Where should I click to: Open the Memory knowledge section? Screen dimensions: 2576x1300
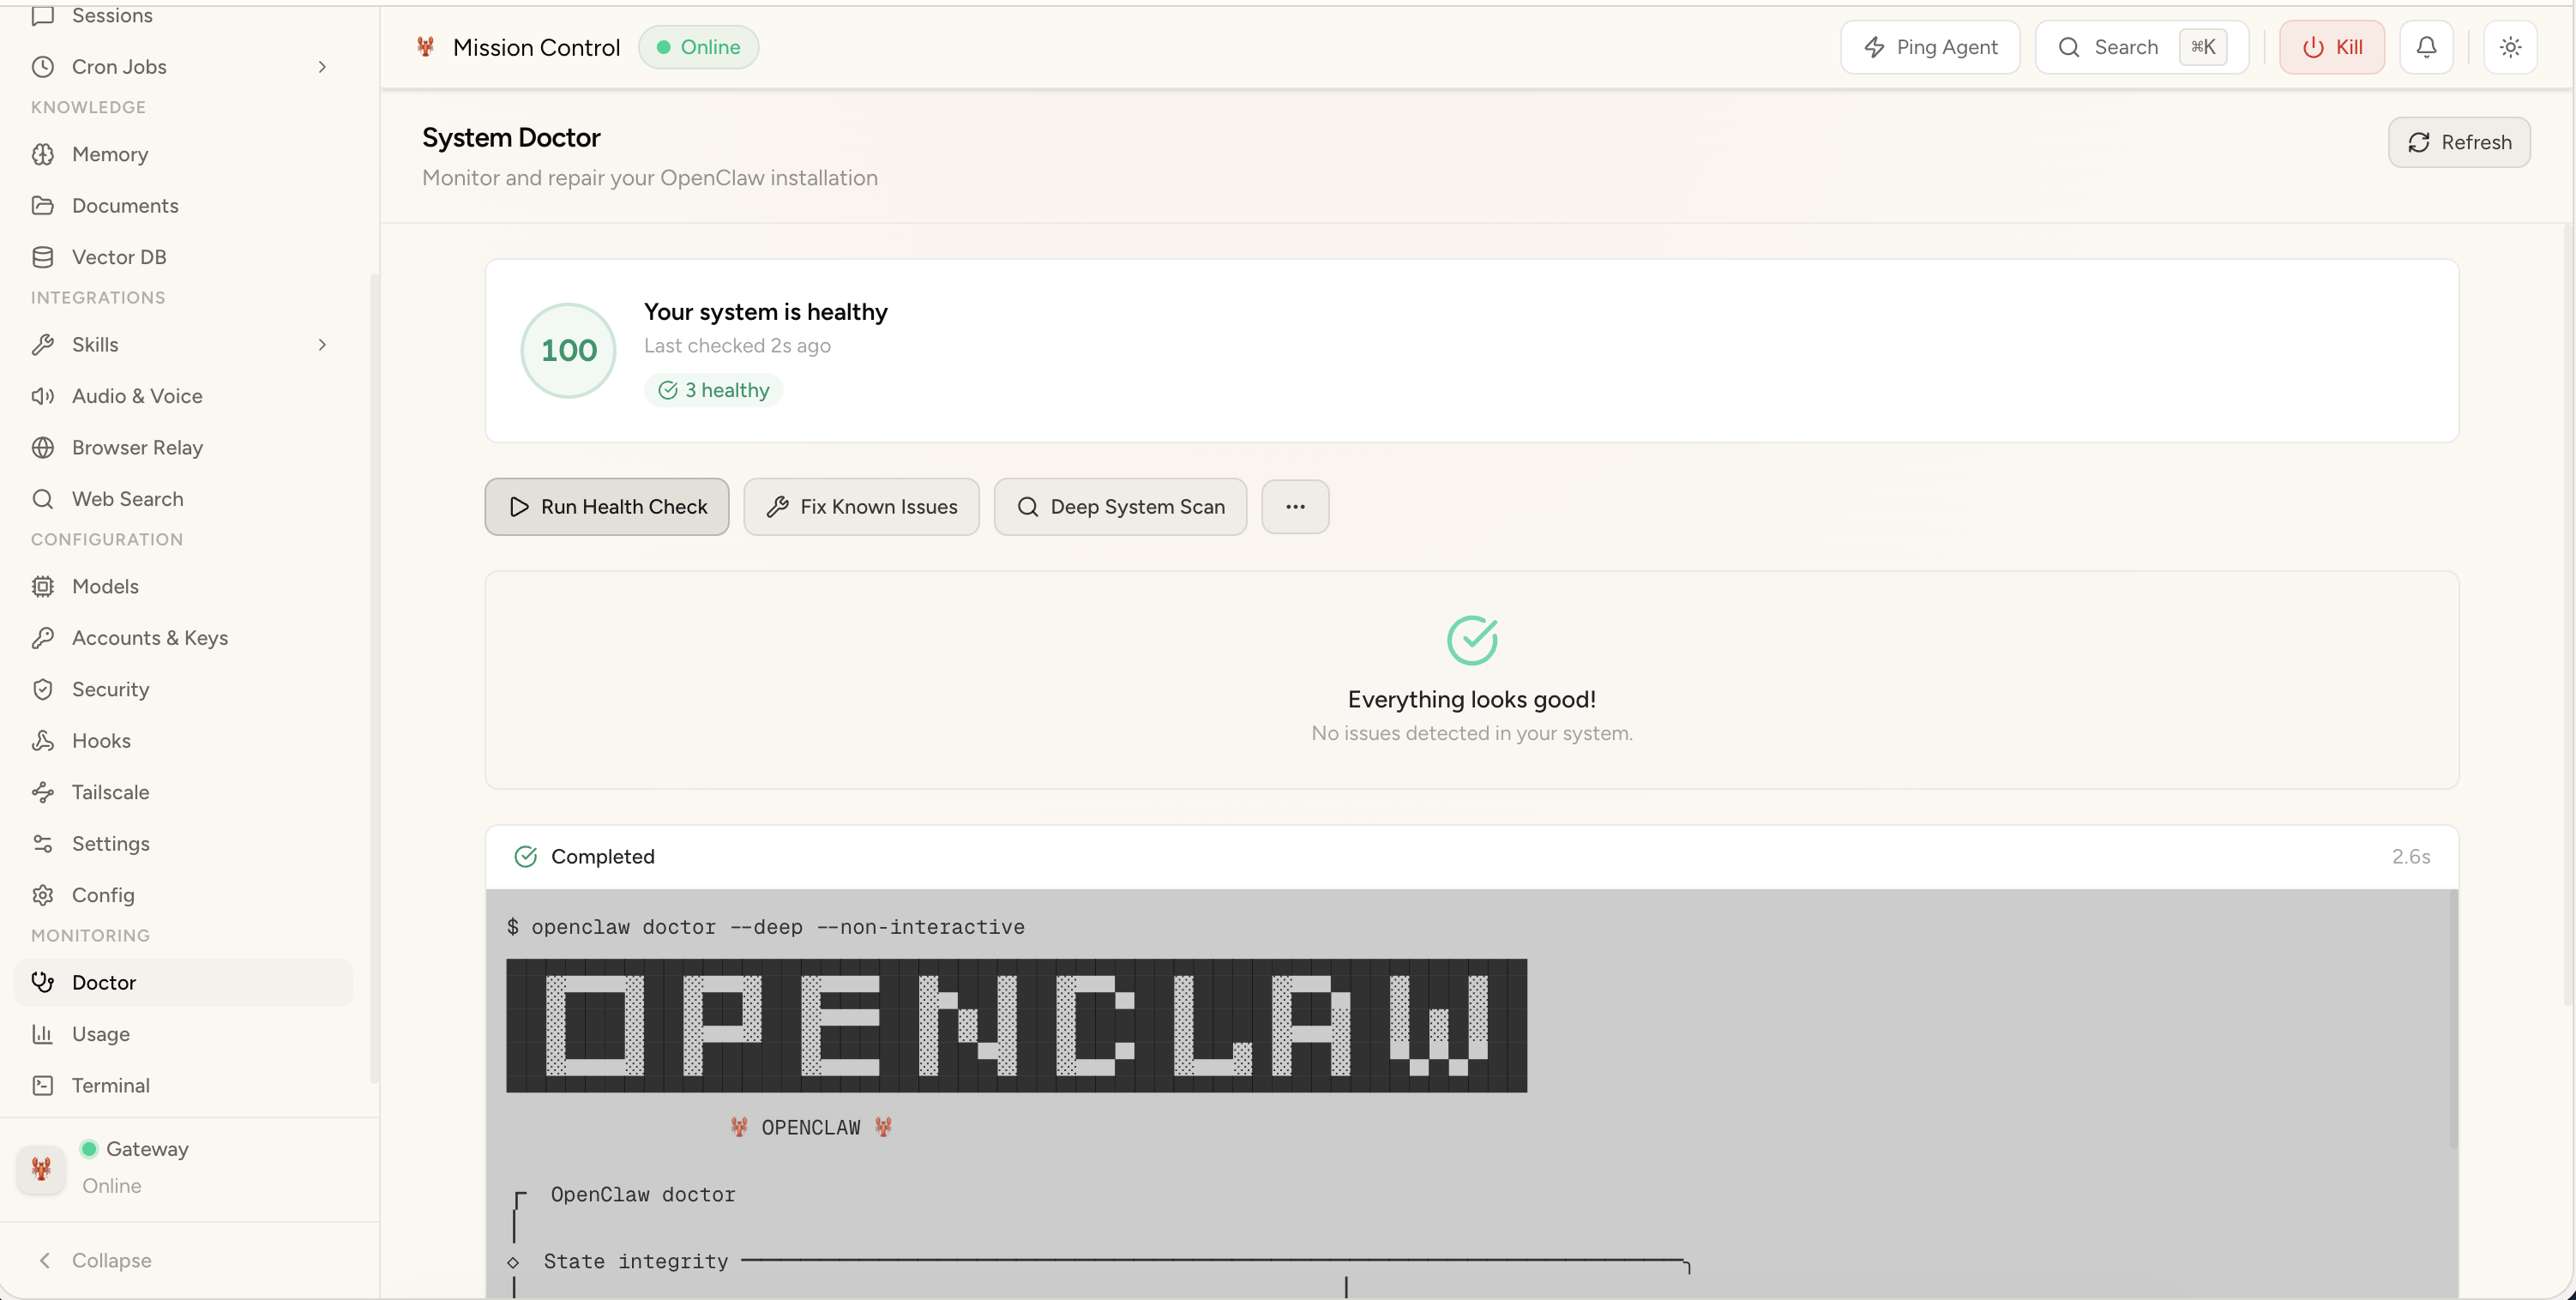110,154
